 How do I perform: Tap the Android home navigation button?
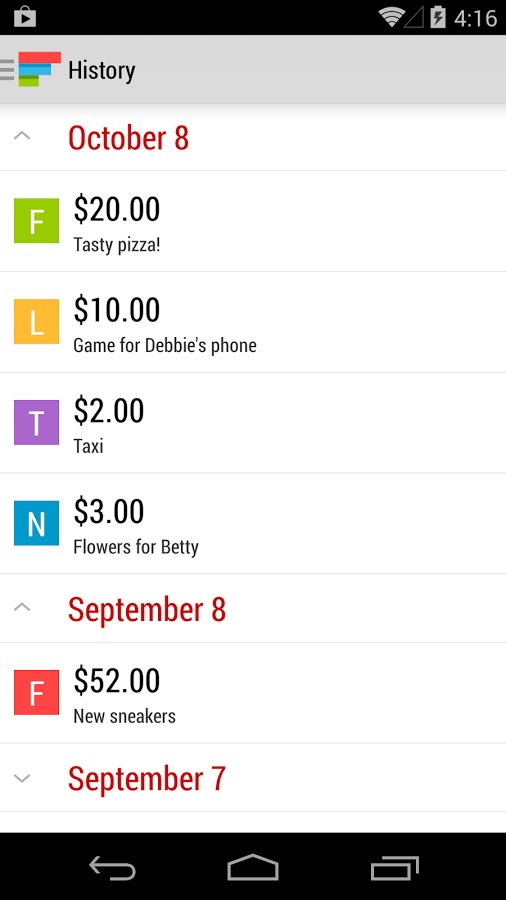tap(253, 867)
